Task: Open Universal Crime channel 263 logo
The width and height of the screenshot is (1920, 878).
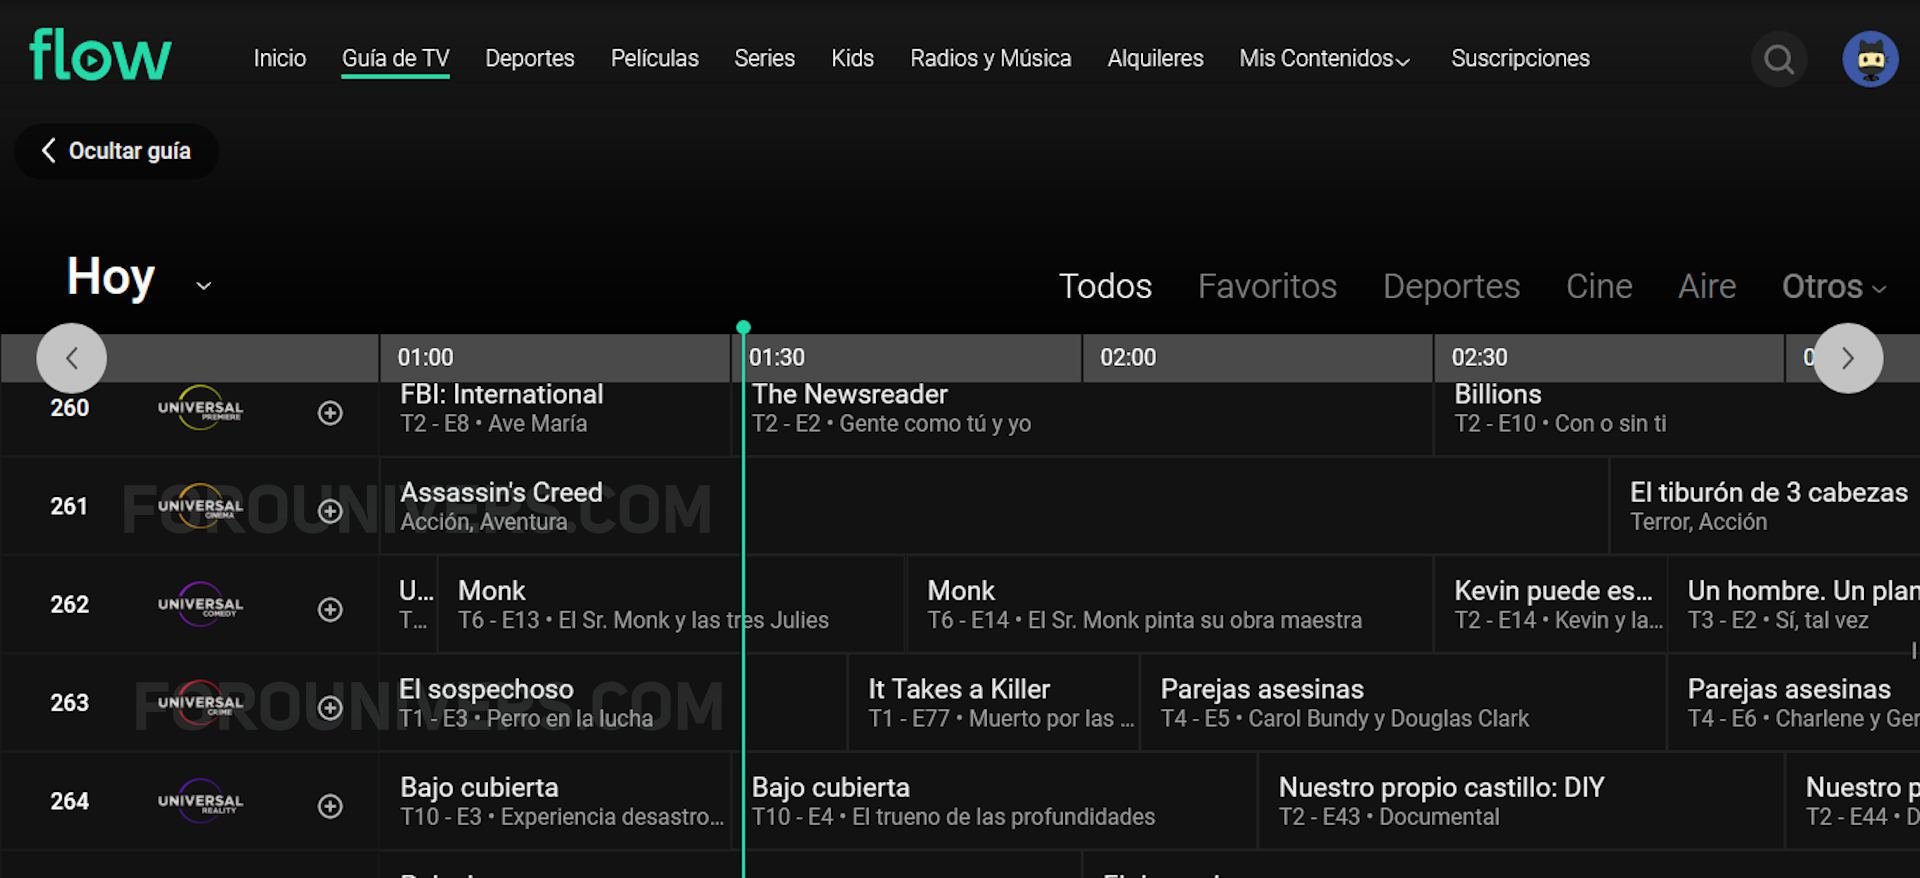Action: pos(200,703)
